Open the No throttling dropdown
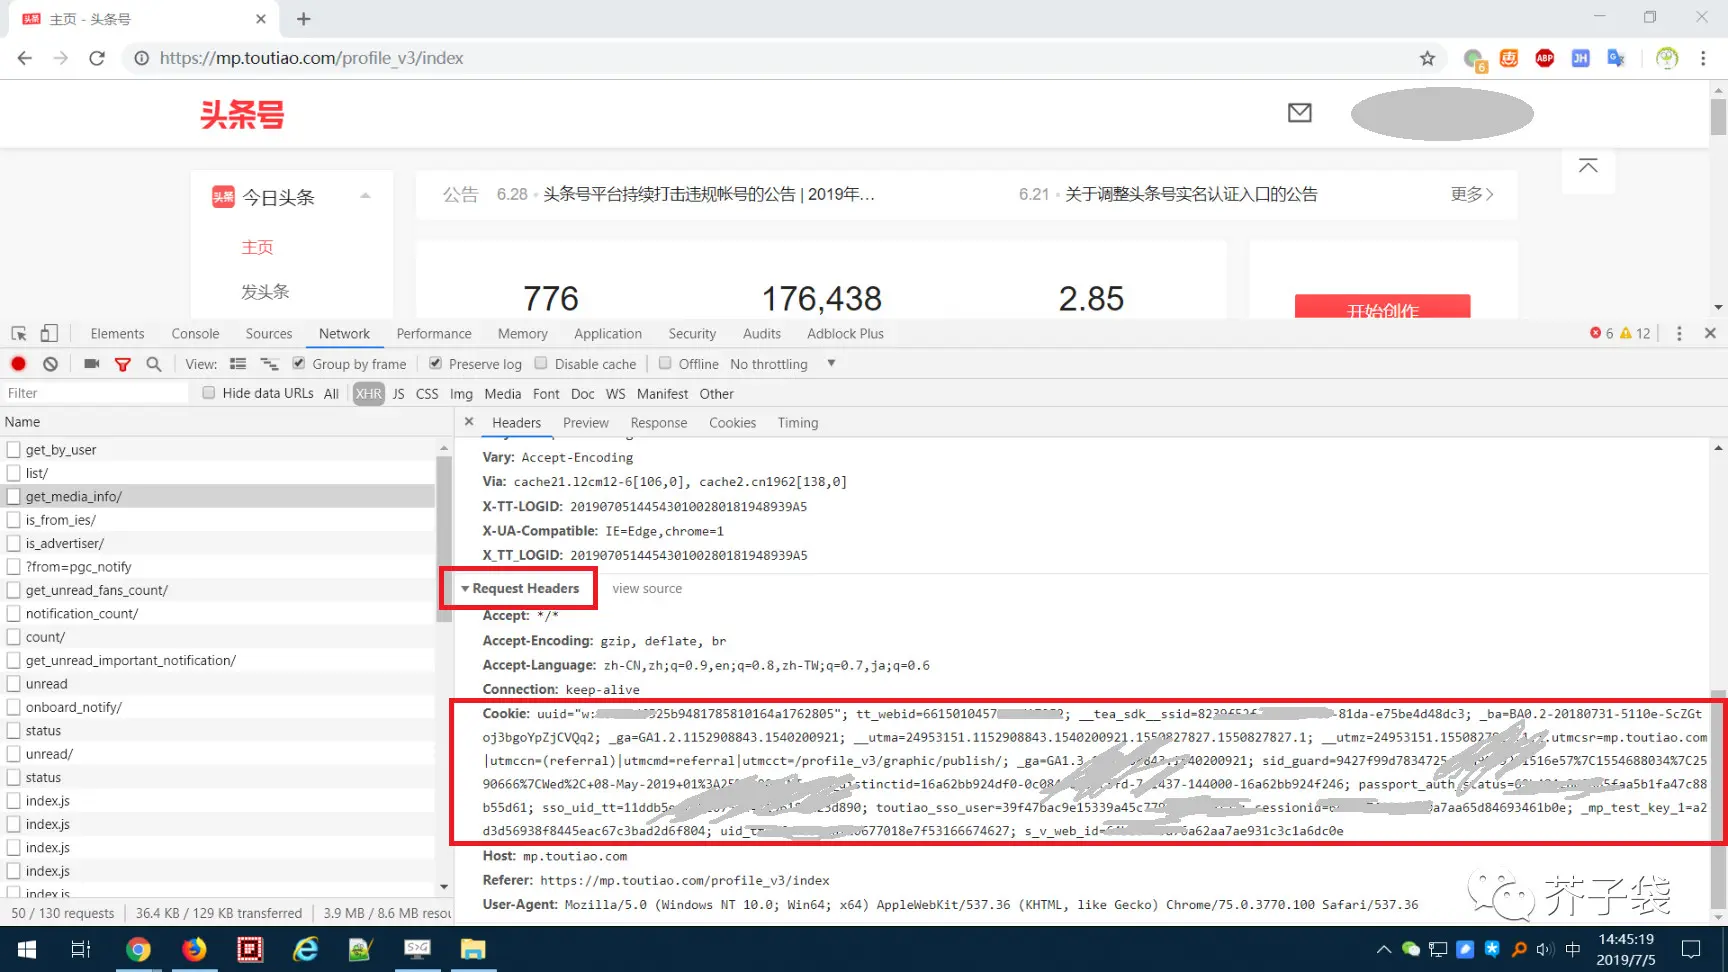Viewport: 1728px width, 972px height. tap(782, 364)
